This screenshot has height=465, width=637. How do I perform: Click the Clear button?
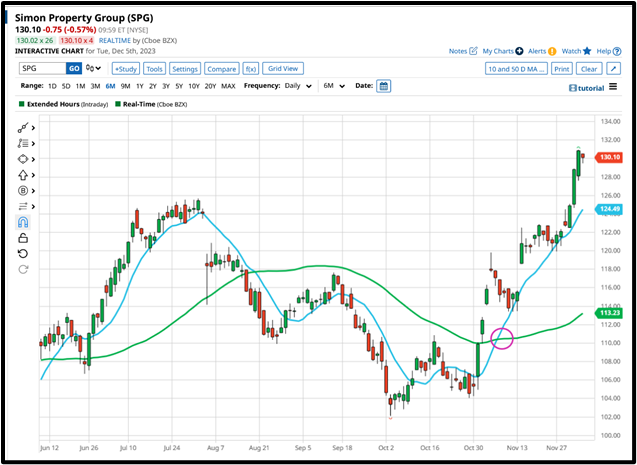click(589, 69)
